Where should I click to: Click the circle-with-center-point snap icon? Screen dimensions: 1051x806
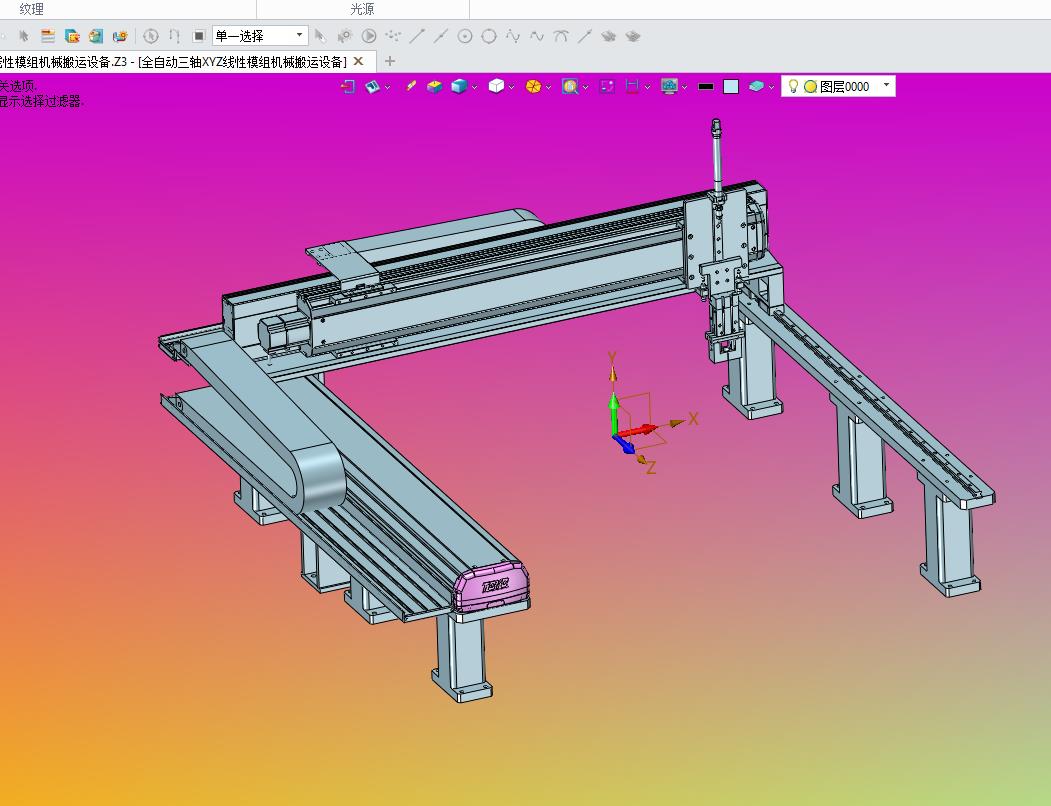click(465, 36)
